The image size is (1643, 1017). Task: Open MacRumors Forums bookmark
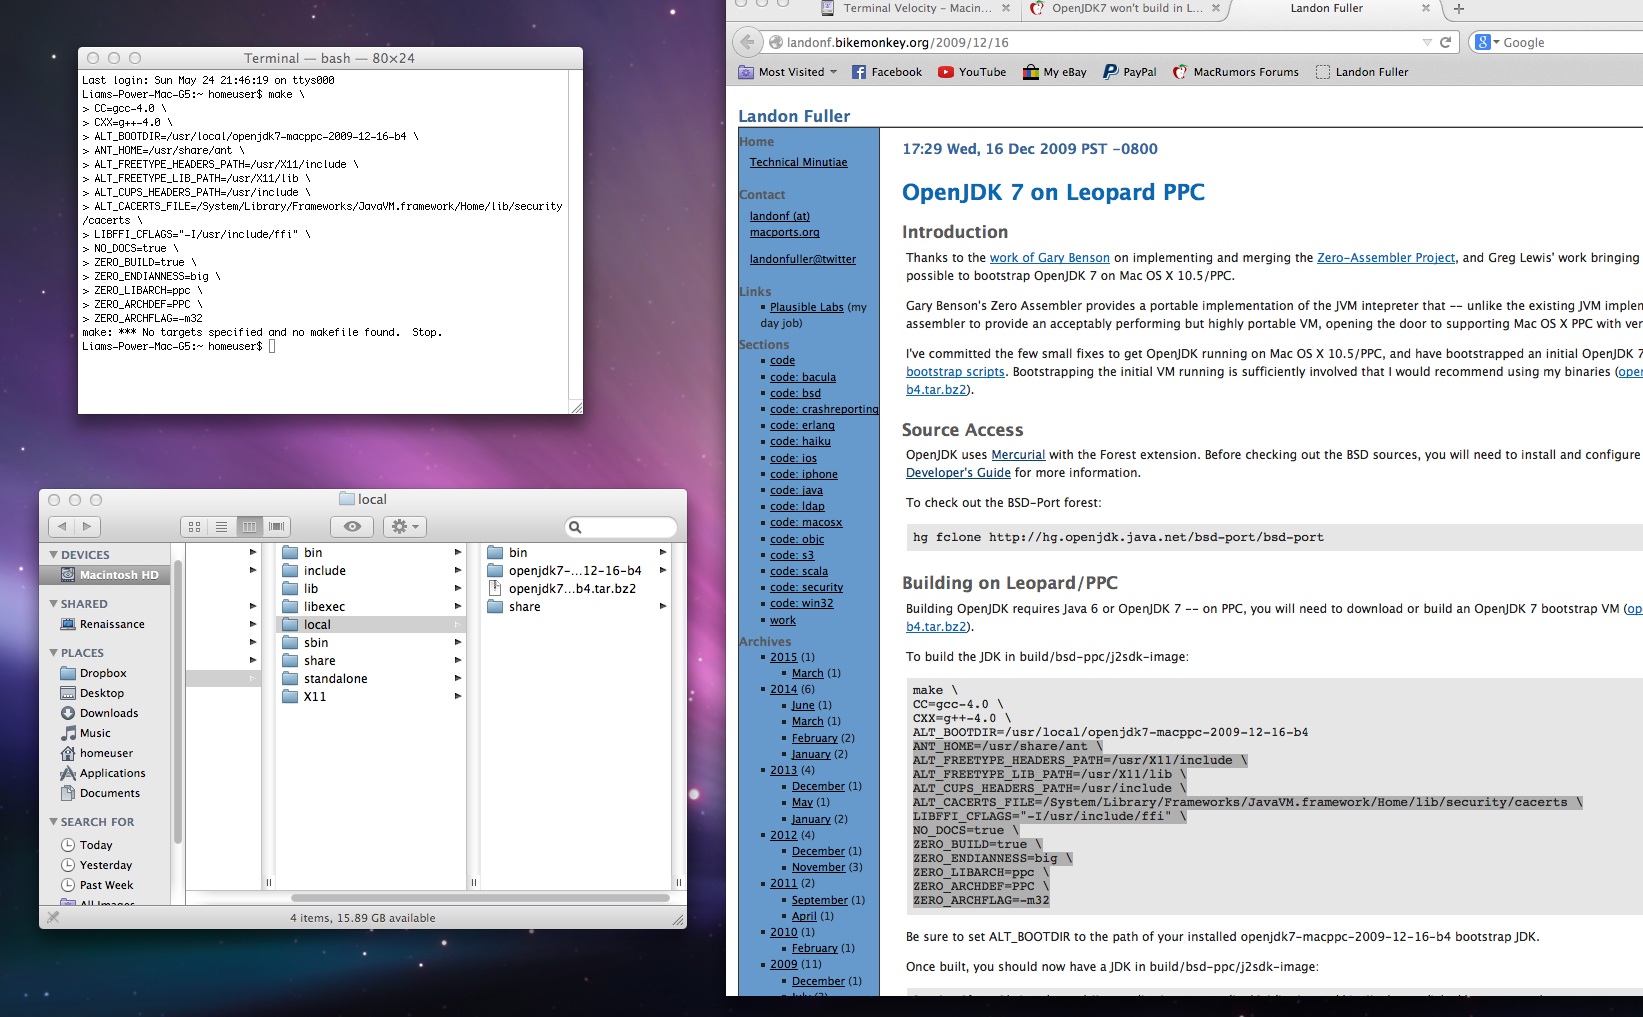point(1235,72)
